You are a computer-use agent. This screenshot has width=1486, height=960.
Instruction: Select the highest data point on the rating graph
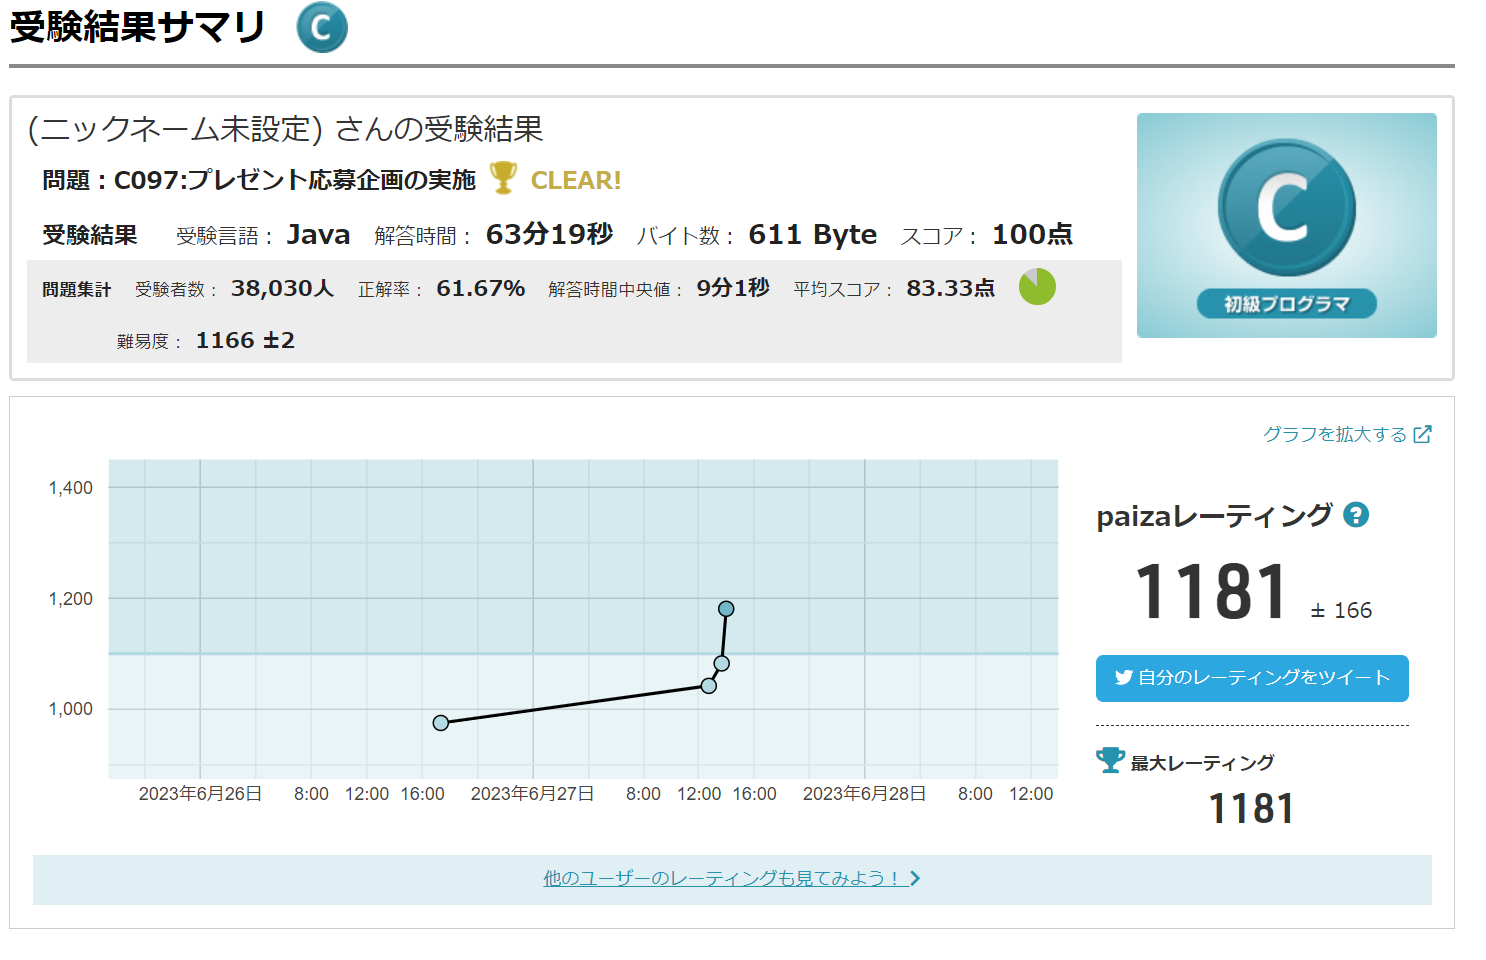pos(726,609)
